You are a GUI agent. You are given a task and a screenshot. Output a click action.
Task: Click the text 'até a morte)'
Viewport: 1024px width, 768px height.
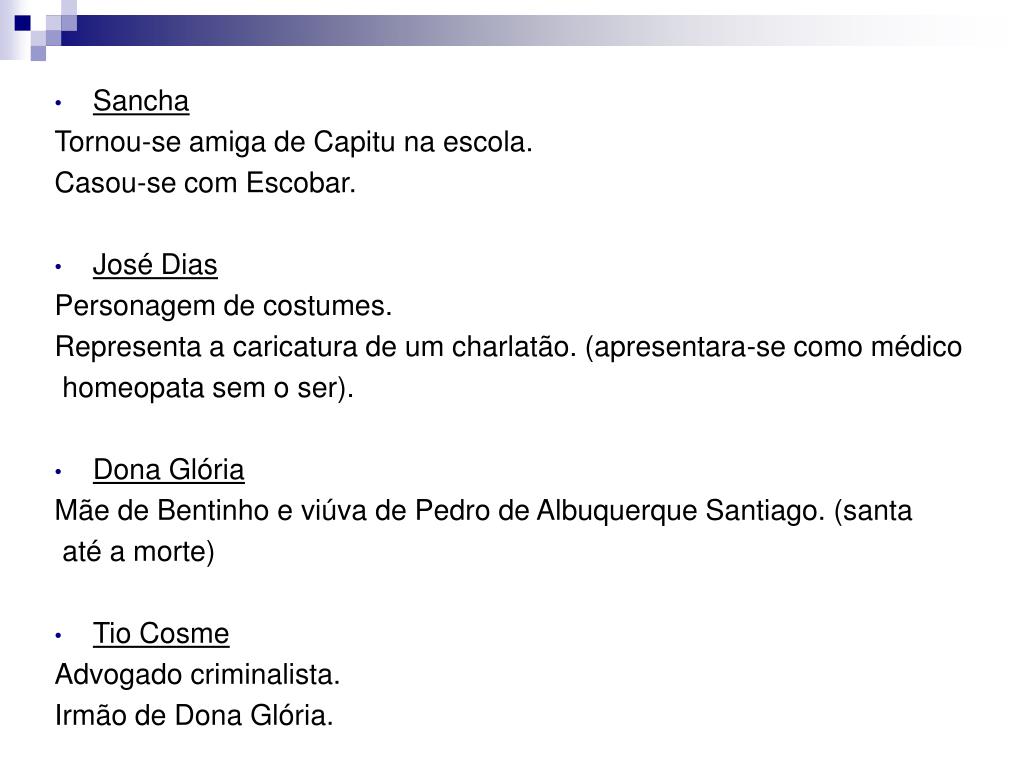click(x=138, y=552)
